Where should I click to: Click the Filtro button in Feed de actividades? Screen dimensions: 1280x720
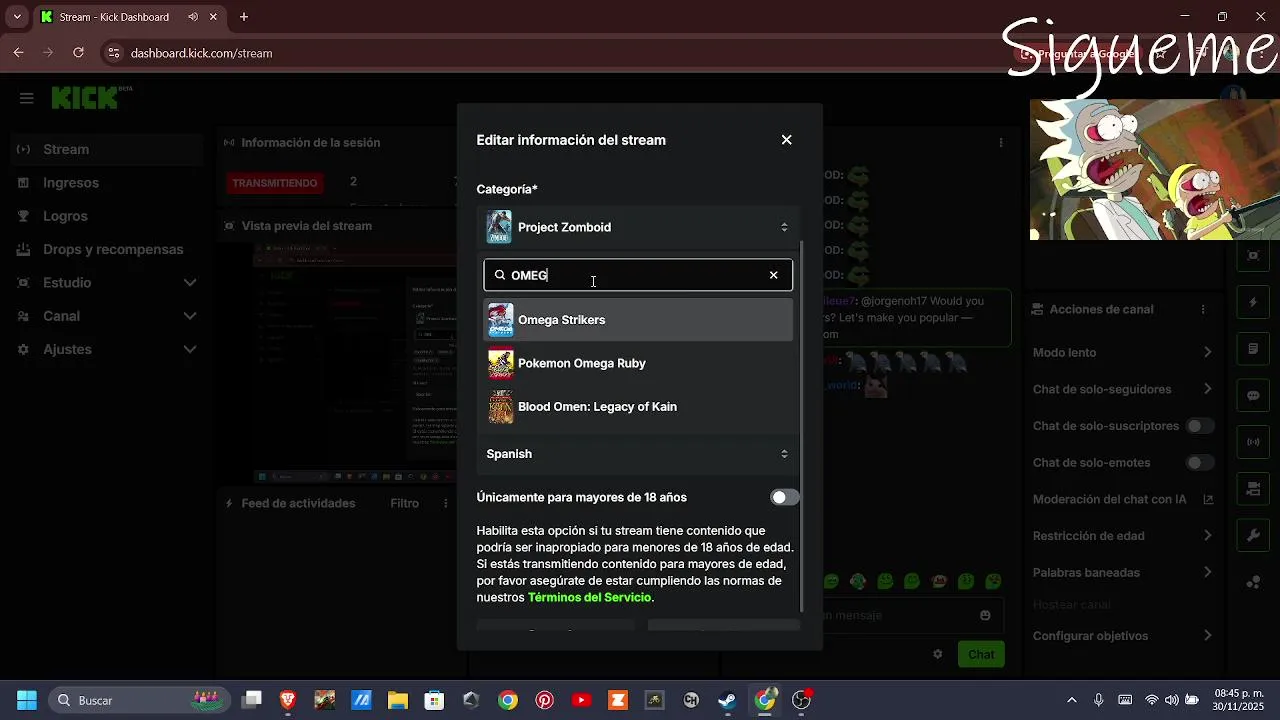coord(404,503)
